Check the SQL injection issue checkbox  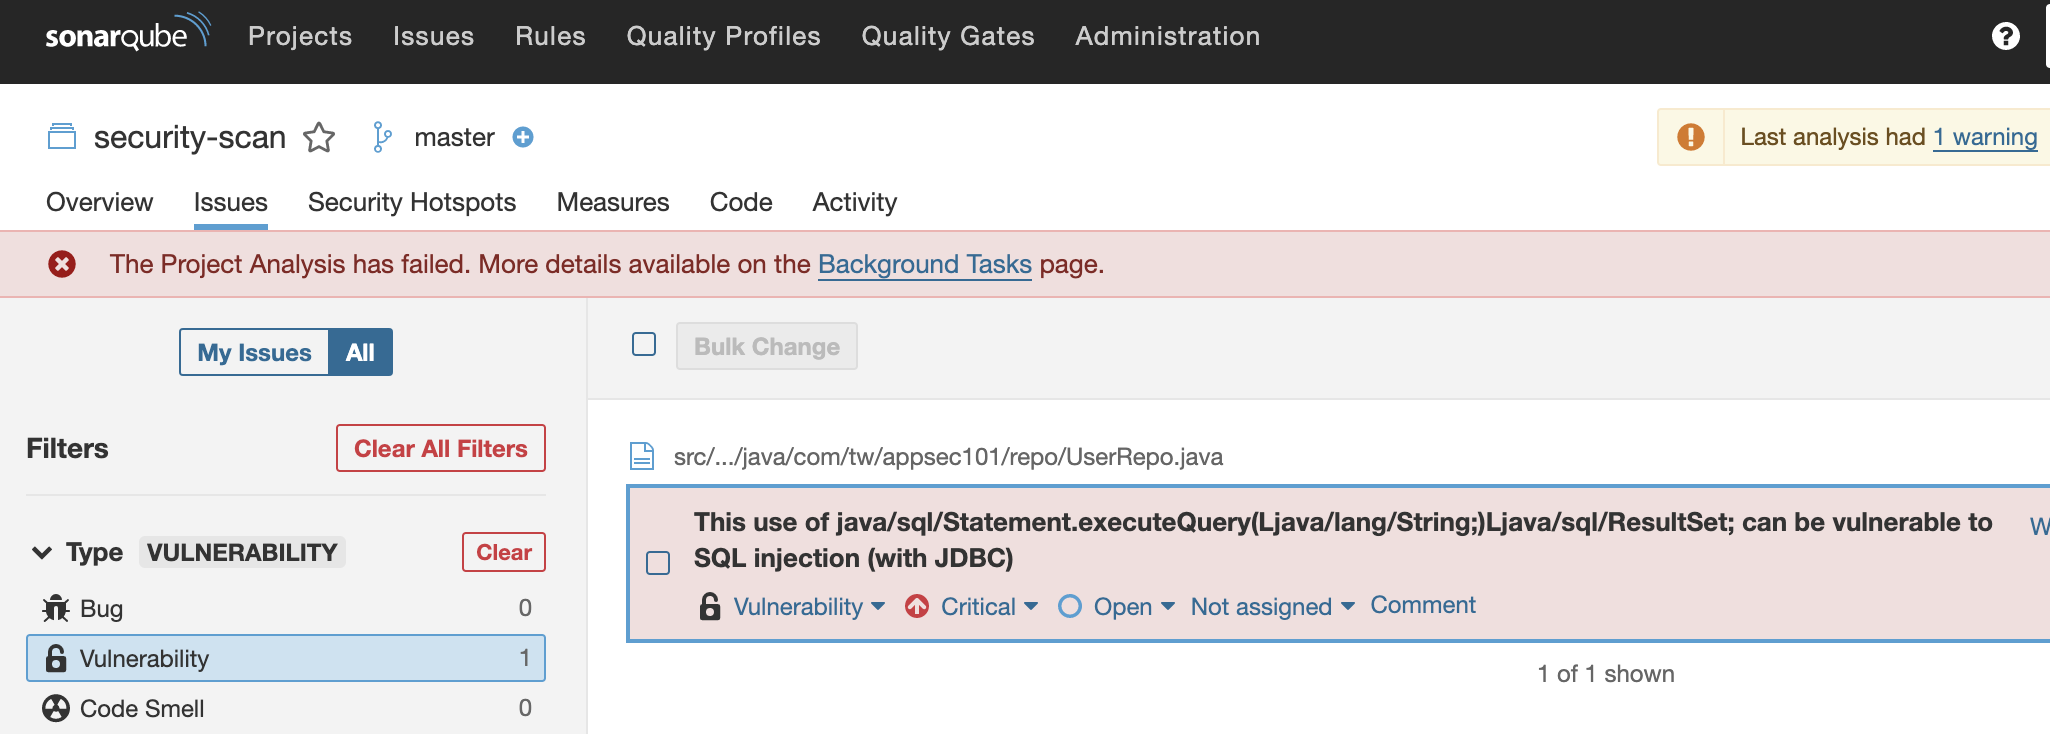(x=658, y=563)
